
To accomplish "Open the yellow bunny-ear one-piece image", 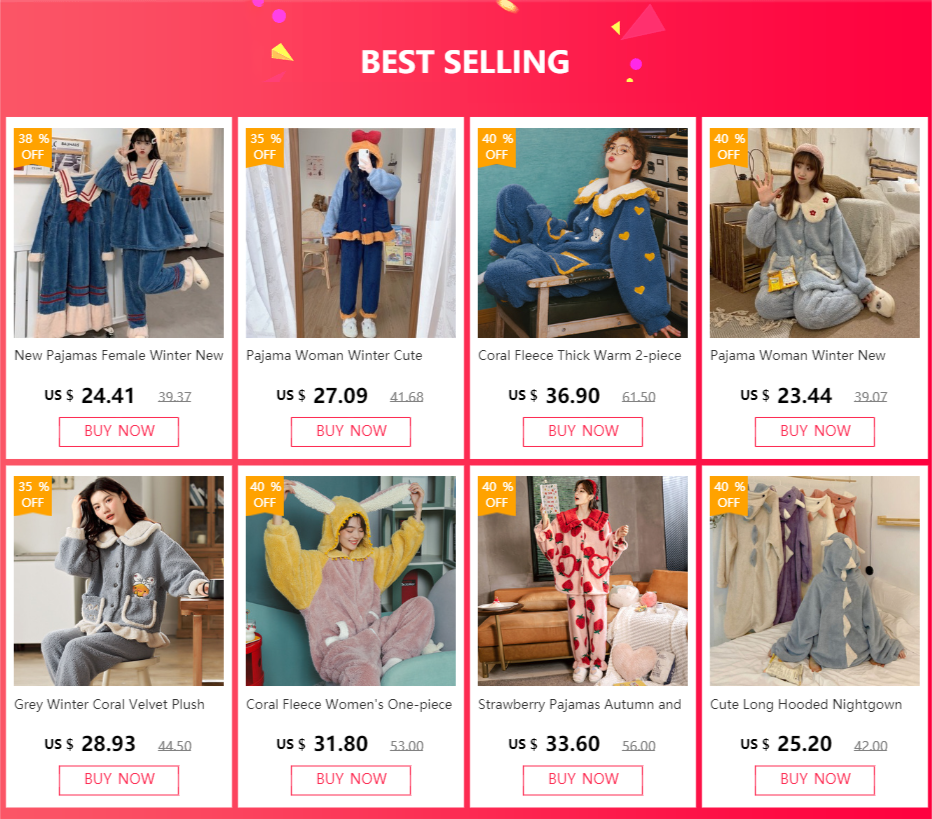I will [351, 581].
